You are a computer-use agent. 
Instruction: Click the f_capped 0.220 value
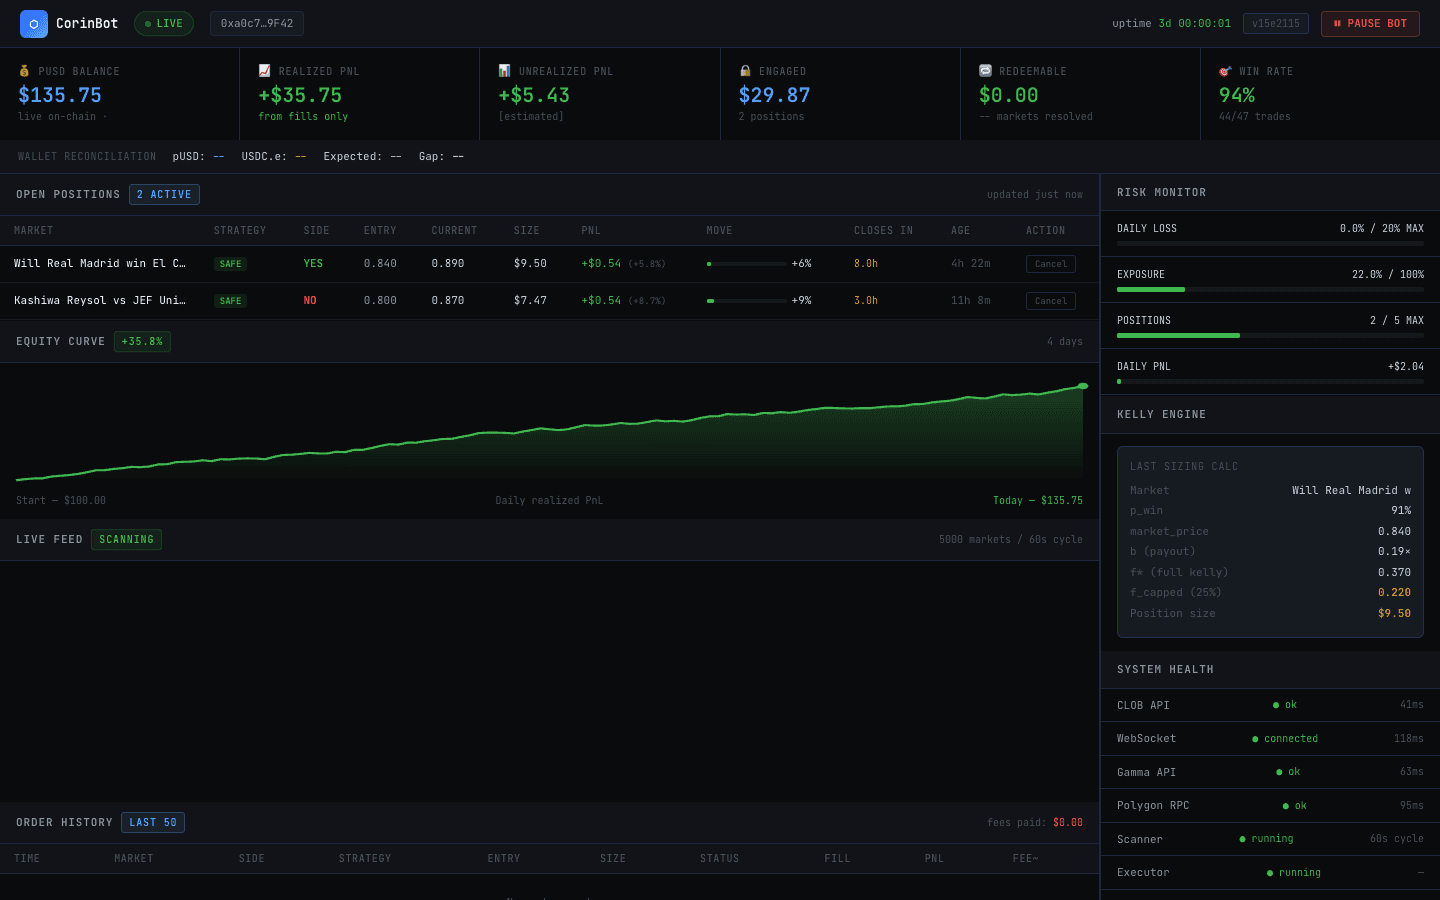tap(1394, 593)
